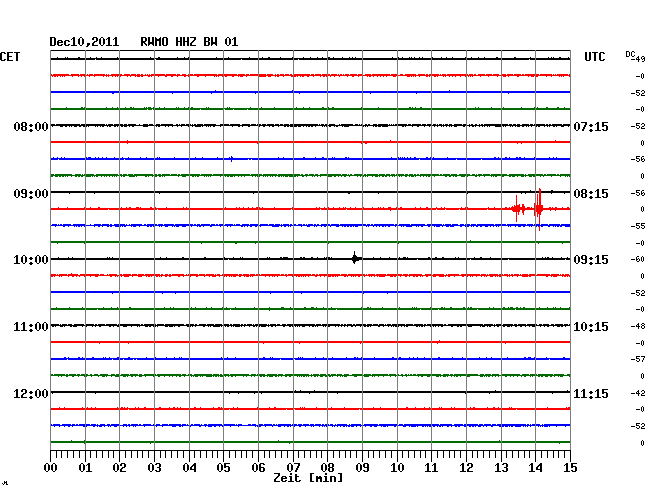Click minute tick label 10

pos(397,468)
